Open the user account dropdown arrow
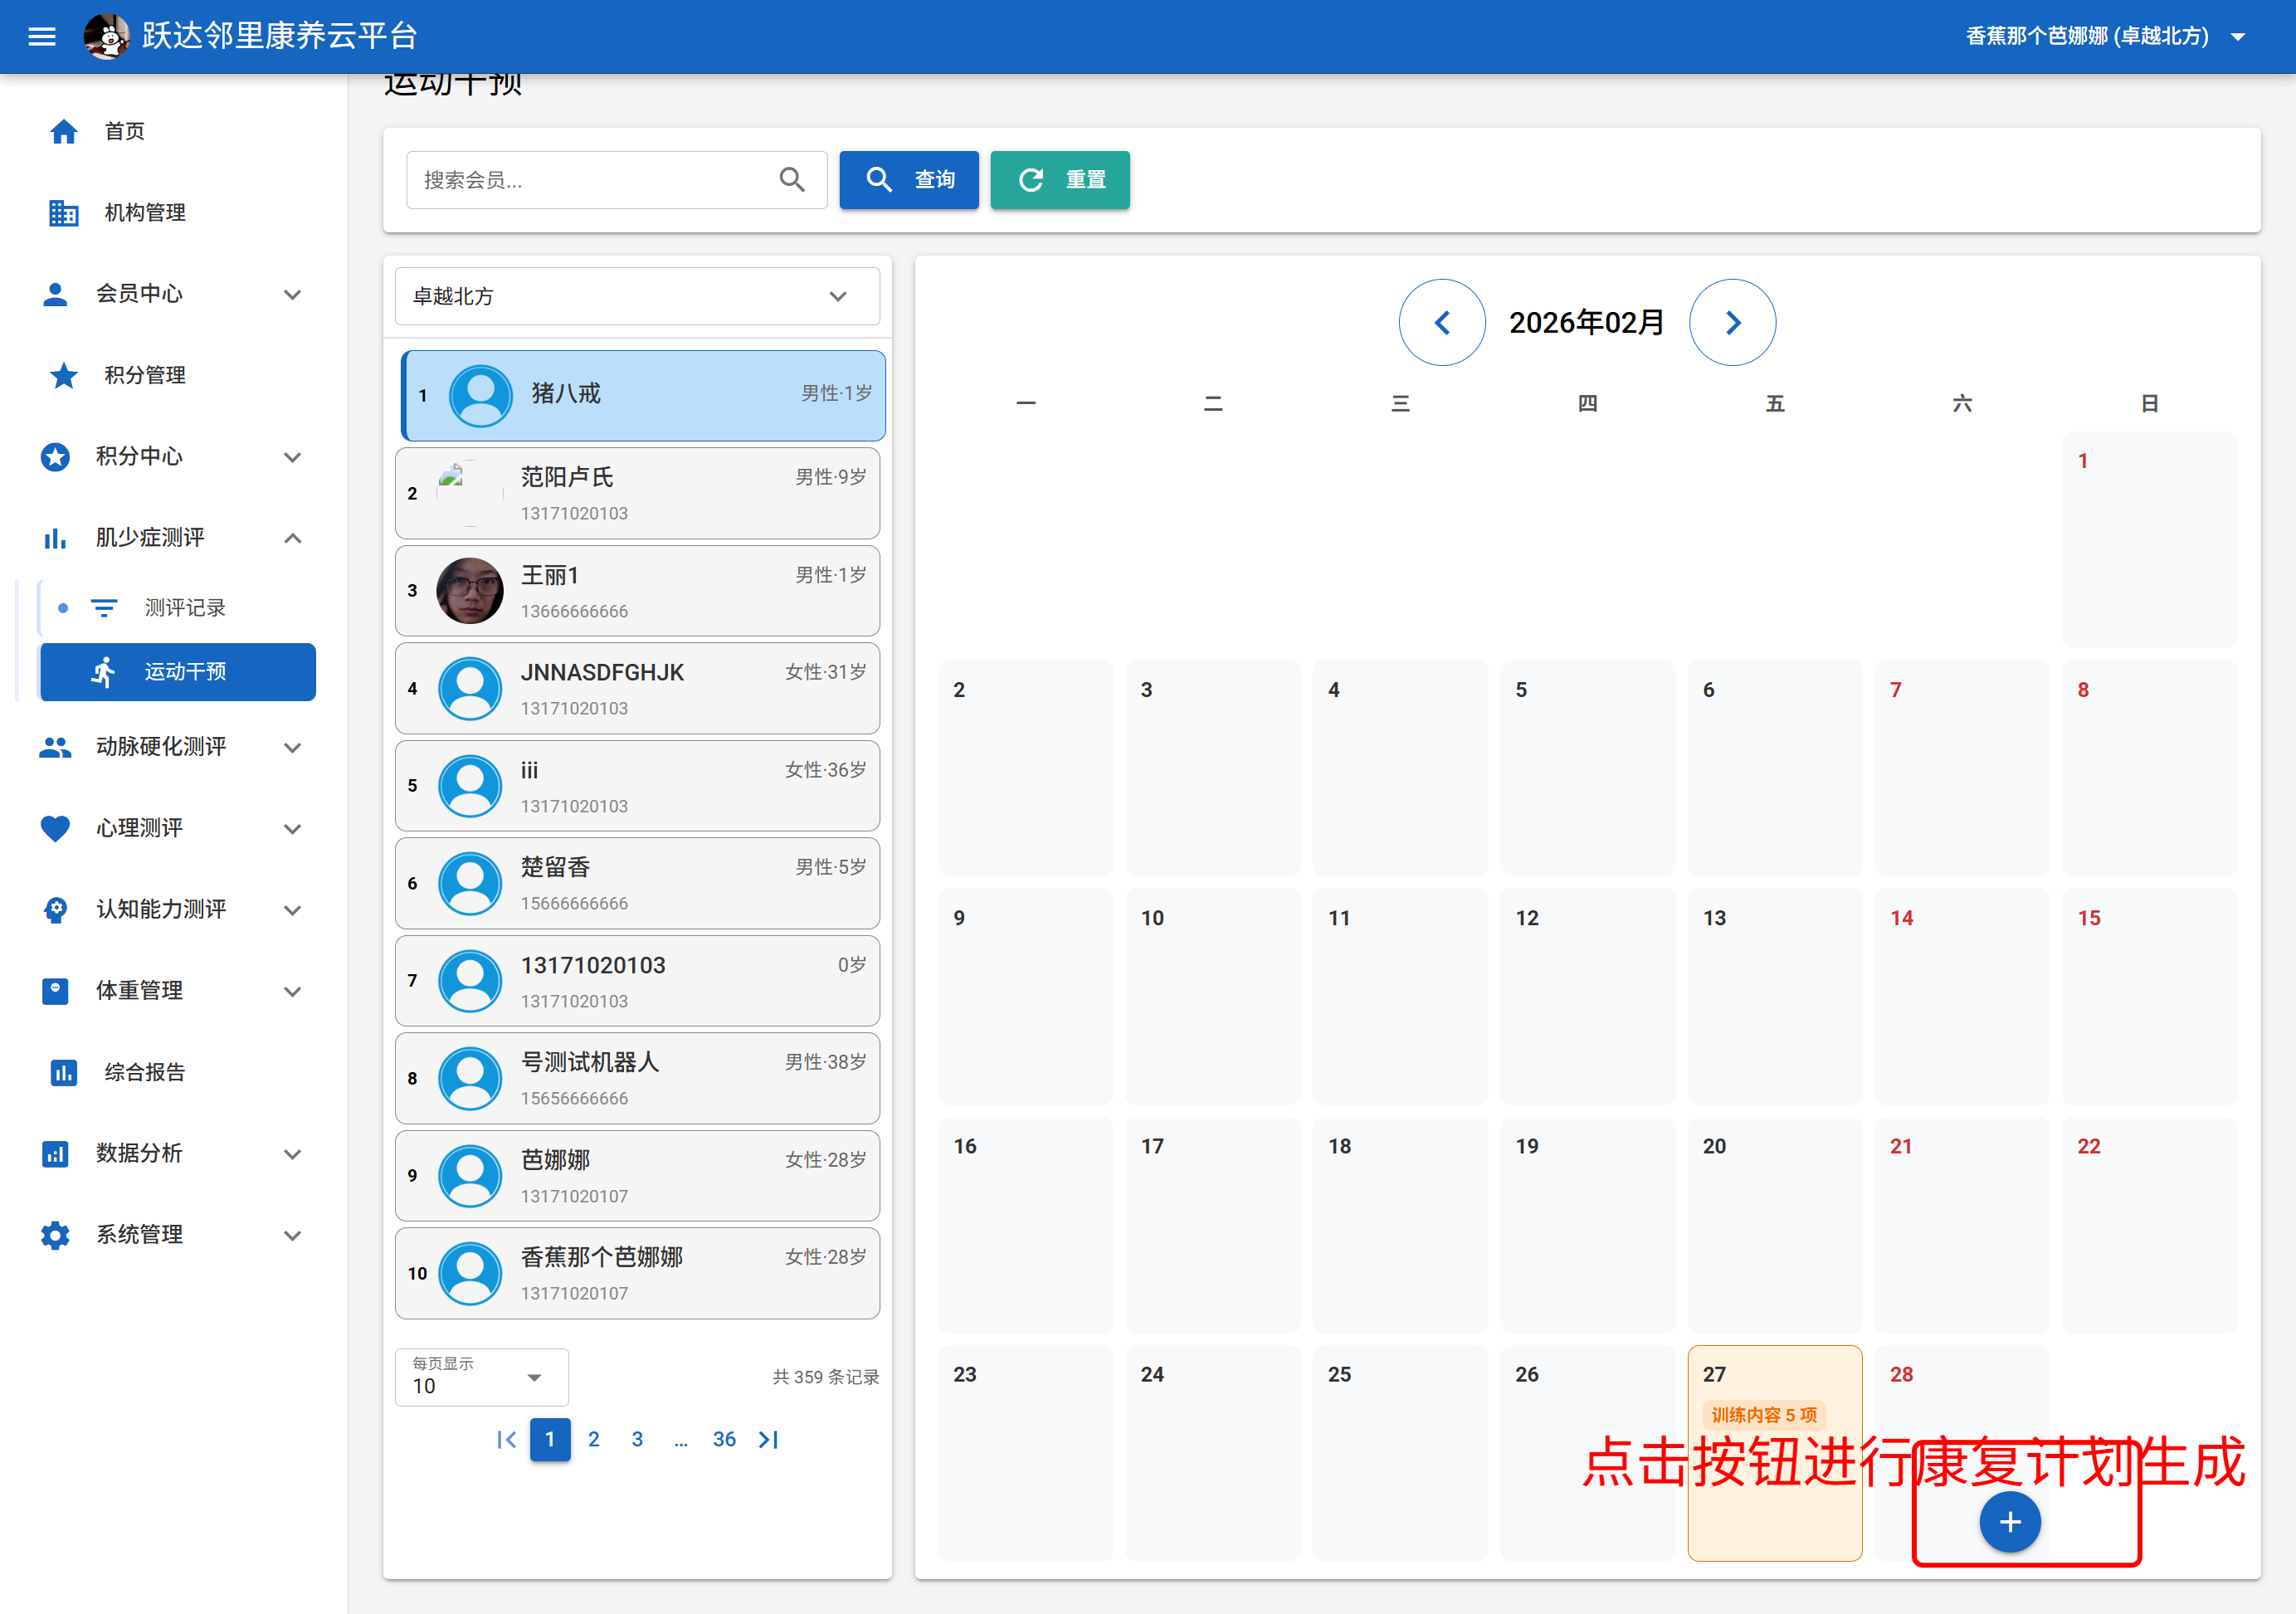This screenshot has height=1614, width=2296. coord(2239,37)
